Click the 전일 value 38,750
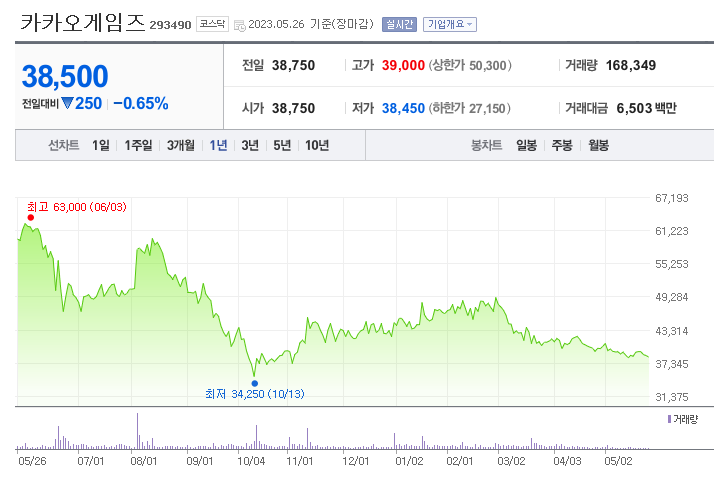 pos(293,66)
